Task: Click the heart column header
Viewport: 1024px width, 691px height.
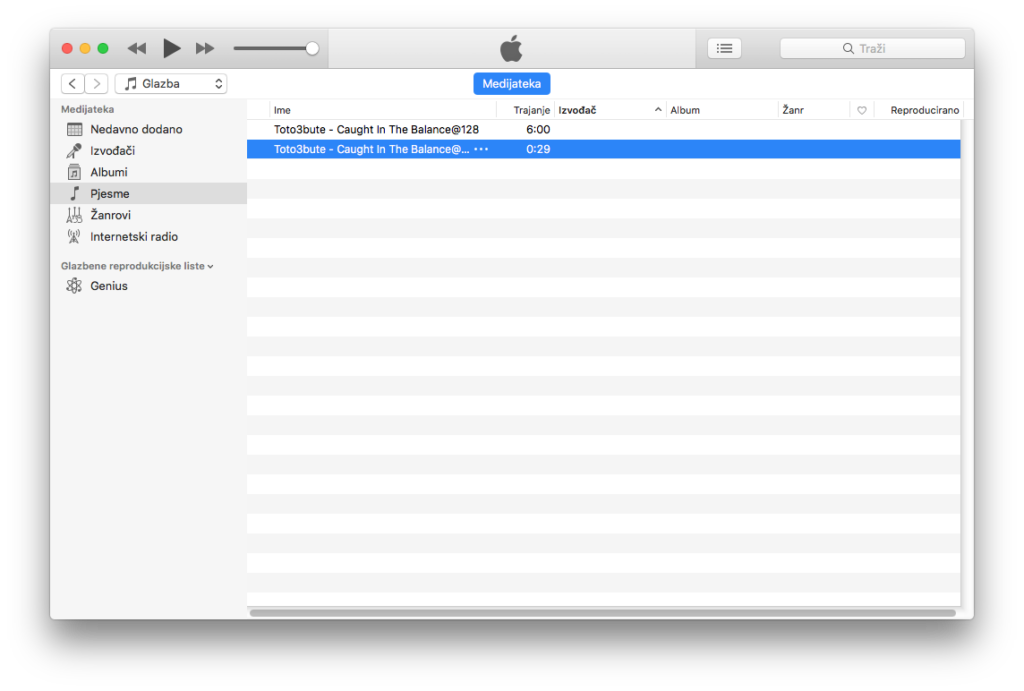Action: pos(862,110)
